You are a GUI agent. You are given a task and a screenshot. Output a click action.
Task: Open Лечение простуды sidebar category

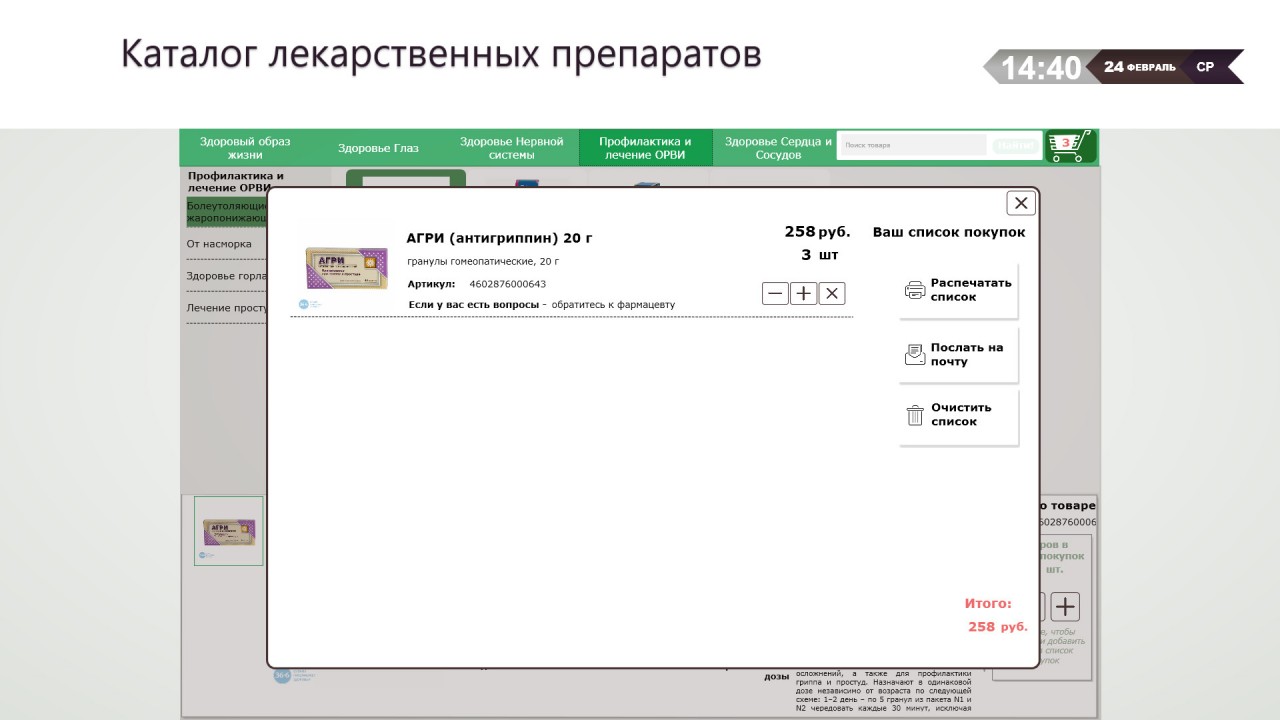pos(225,308)
